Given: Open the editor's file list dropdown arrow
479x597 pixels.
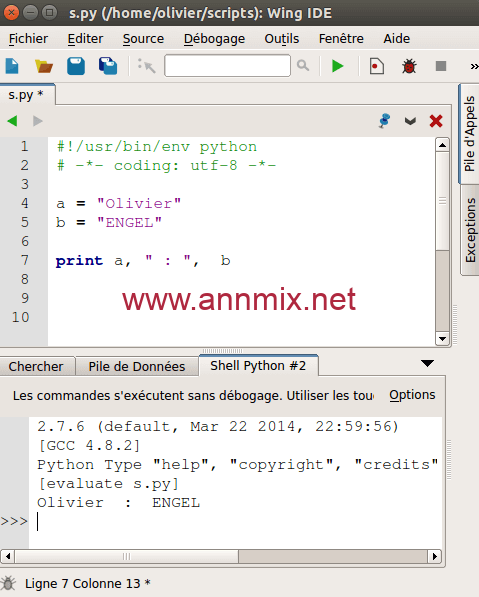Looking at the screenshot, I should 410,121.
